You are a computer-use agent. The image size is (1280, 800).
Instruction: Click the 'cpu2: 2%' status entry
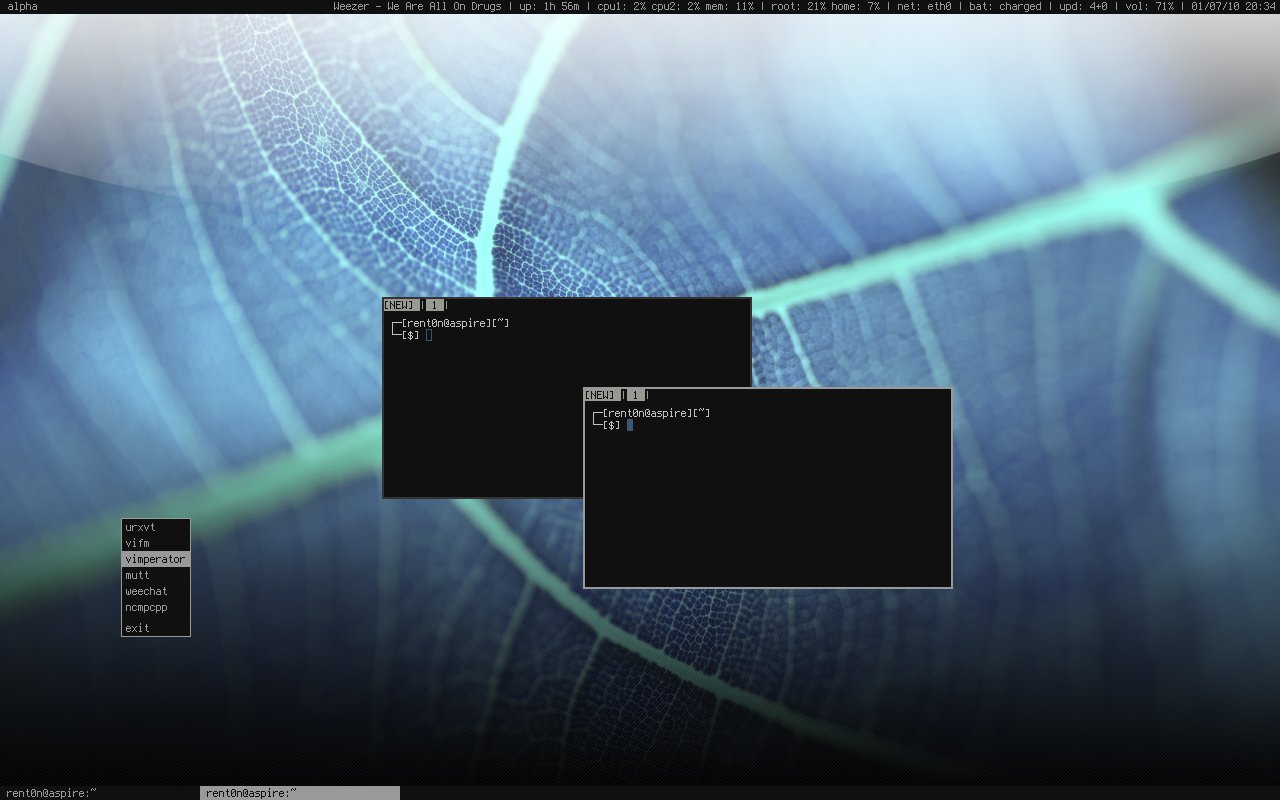coord(676,6)
